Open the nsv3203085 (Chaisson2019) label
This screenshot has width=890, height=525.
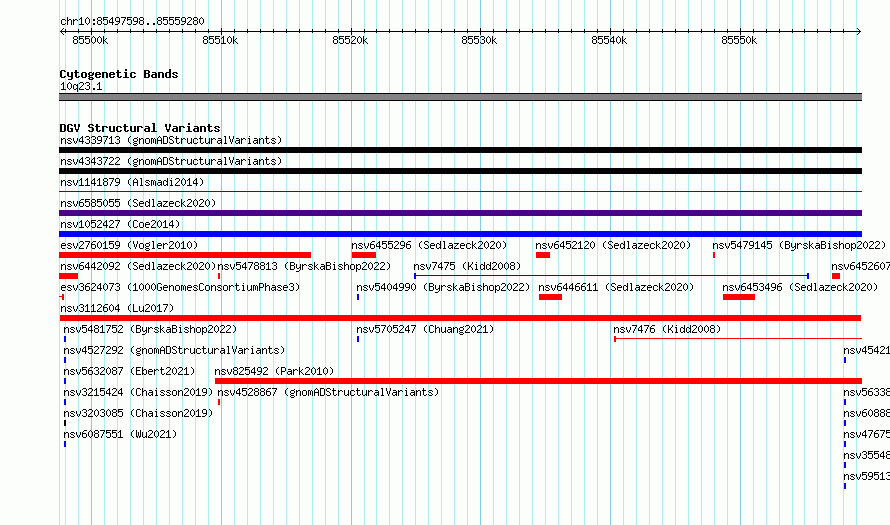click(138, 413)
